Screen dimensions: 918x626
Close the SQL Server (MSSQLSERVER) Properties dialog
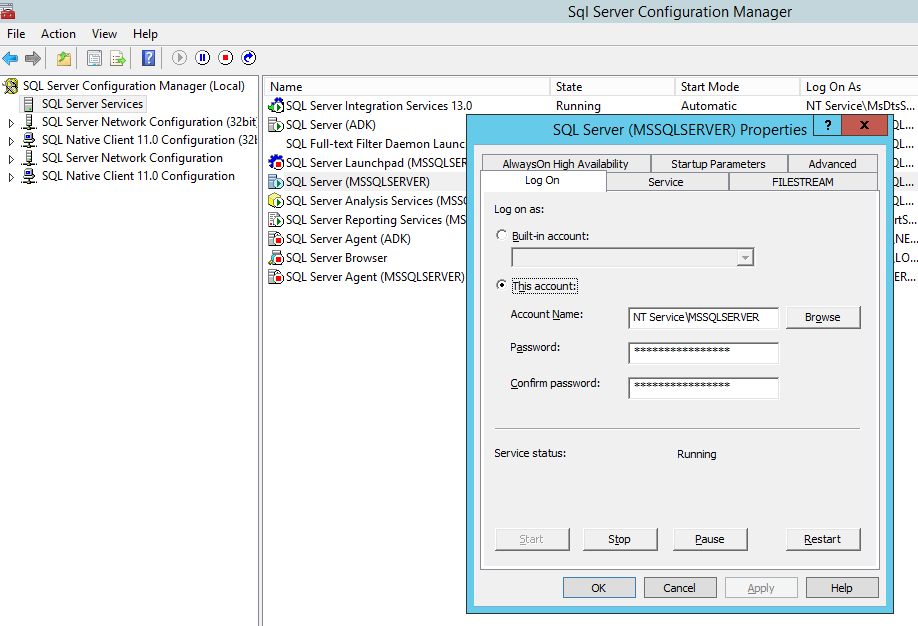[x=864, y=125]
